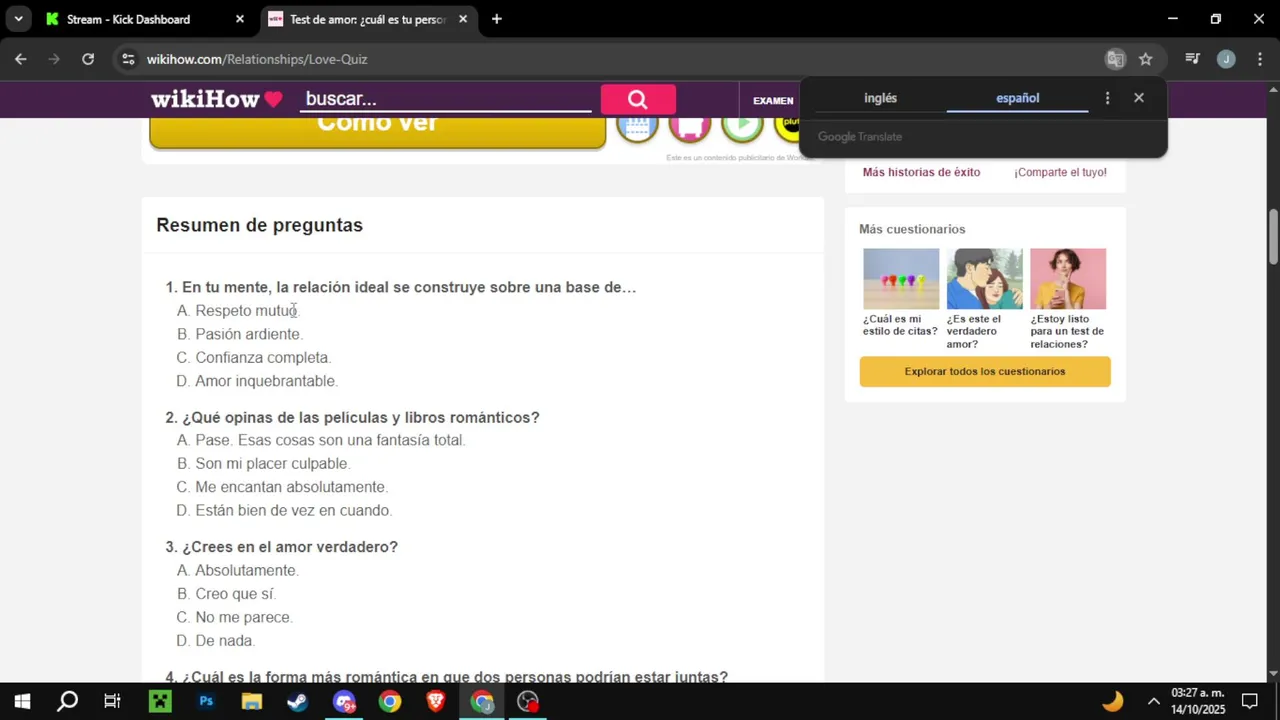Click the night light moon tray icon
Screen dimensions: 1280x720
1113,701
